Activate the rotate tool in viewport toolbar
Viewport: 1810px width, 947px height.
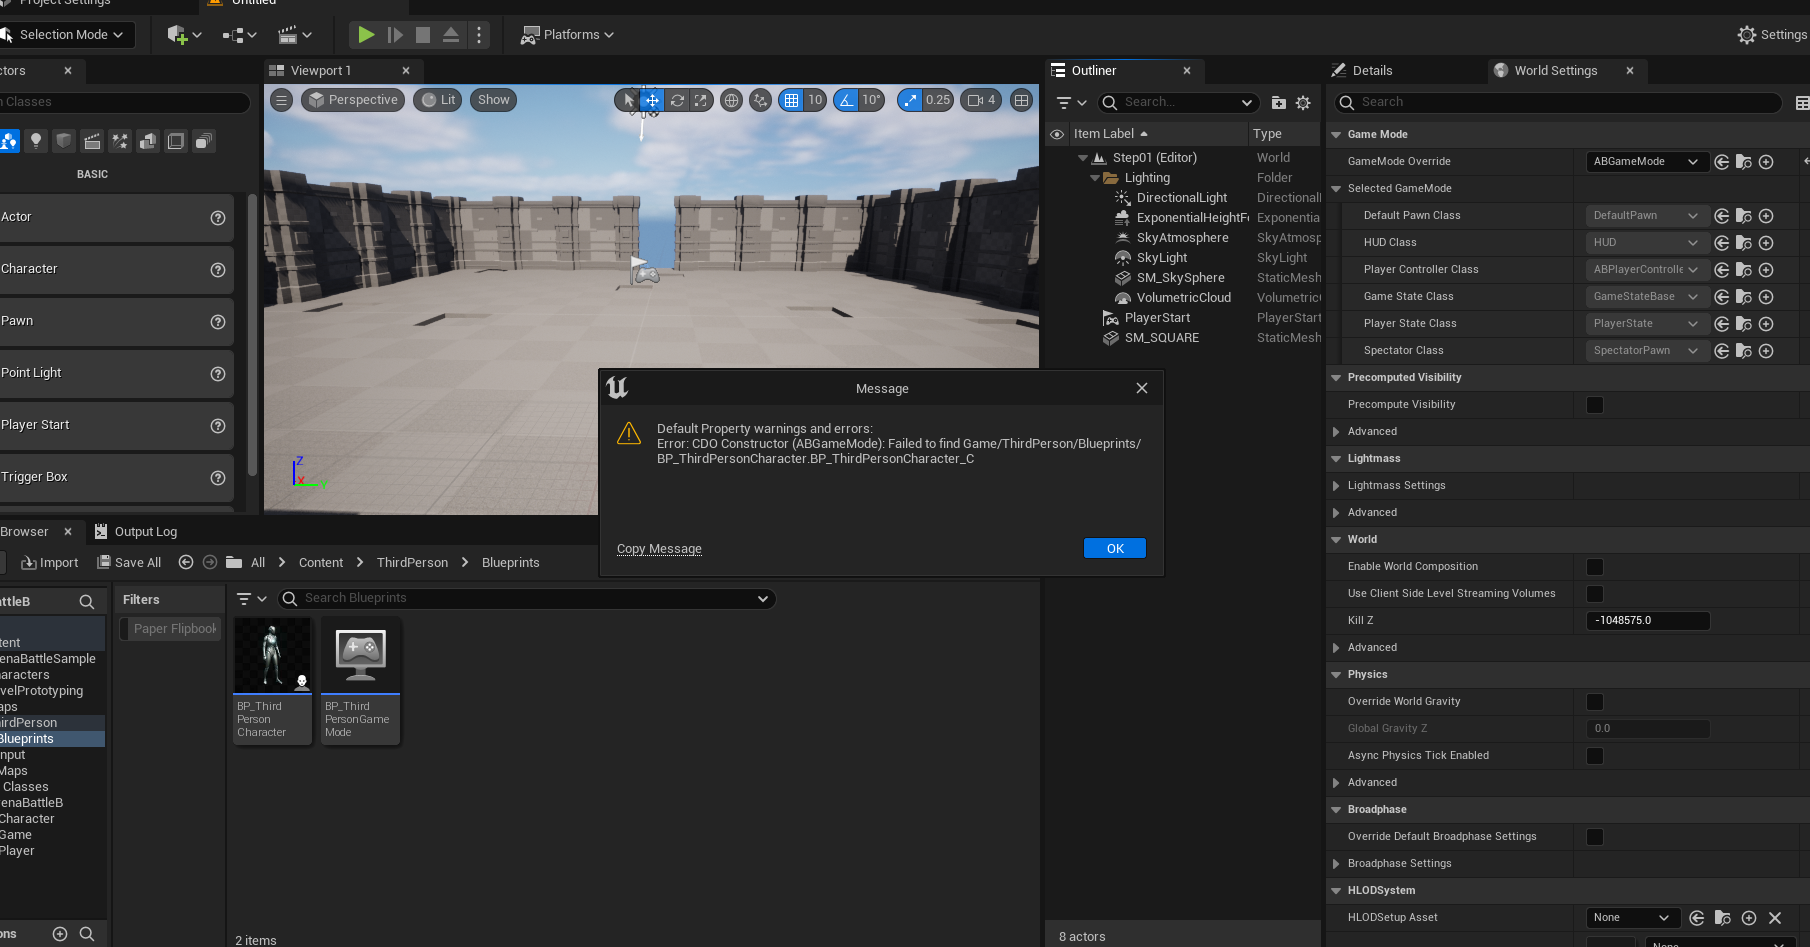(x=677, y=100)
